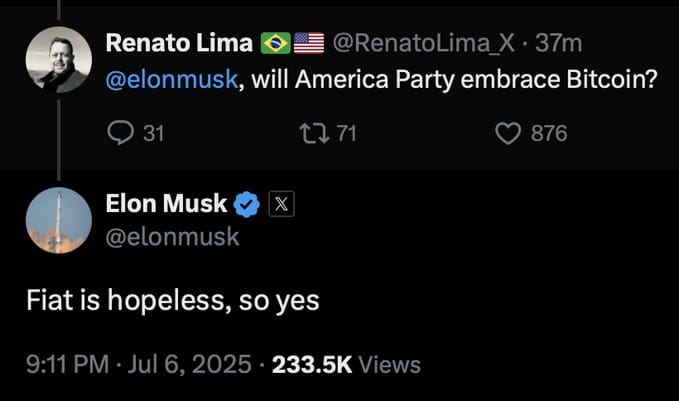Click the blue verified badge beside Elon Musk

247,205
